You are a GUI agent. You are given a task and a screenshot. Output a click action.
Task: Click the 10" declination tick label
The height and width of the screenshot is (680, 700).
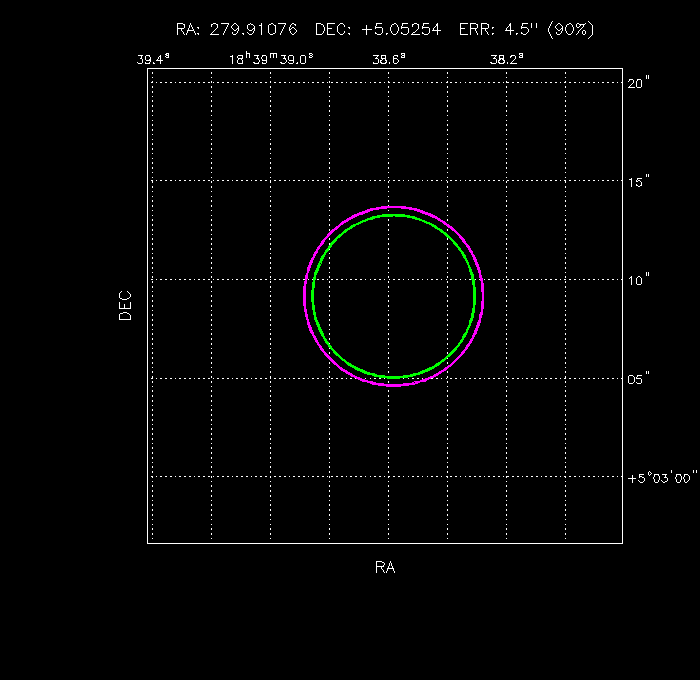[640, 280]
